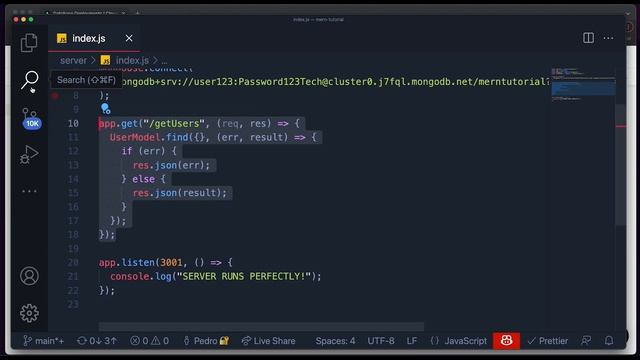Viewport: 640px width, 360px height.
Task: Toggle the breakpoint on line 8
Action: tap(55, 96)
